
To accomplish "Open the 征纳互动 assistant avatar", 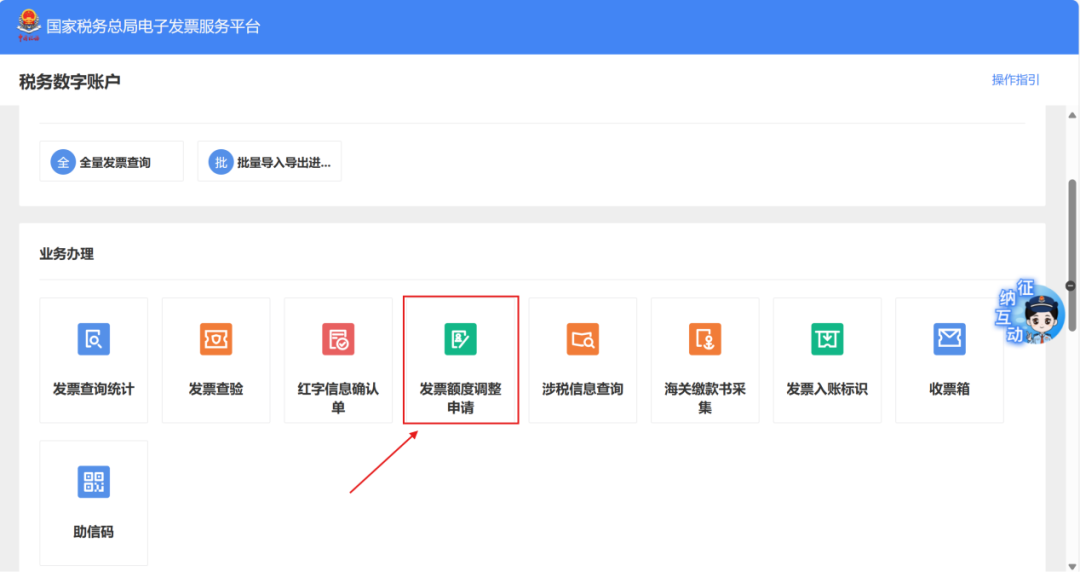I will (x=1030, y=311).
